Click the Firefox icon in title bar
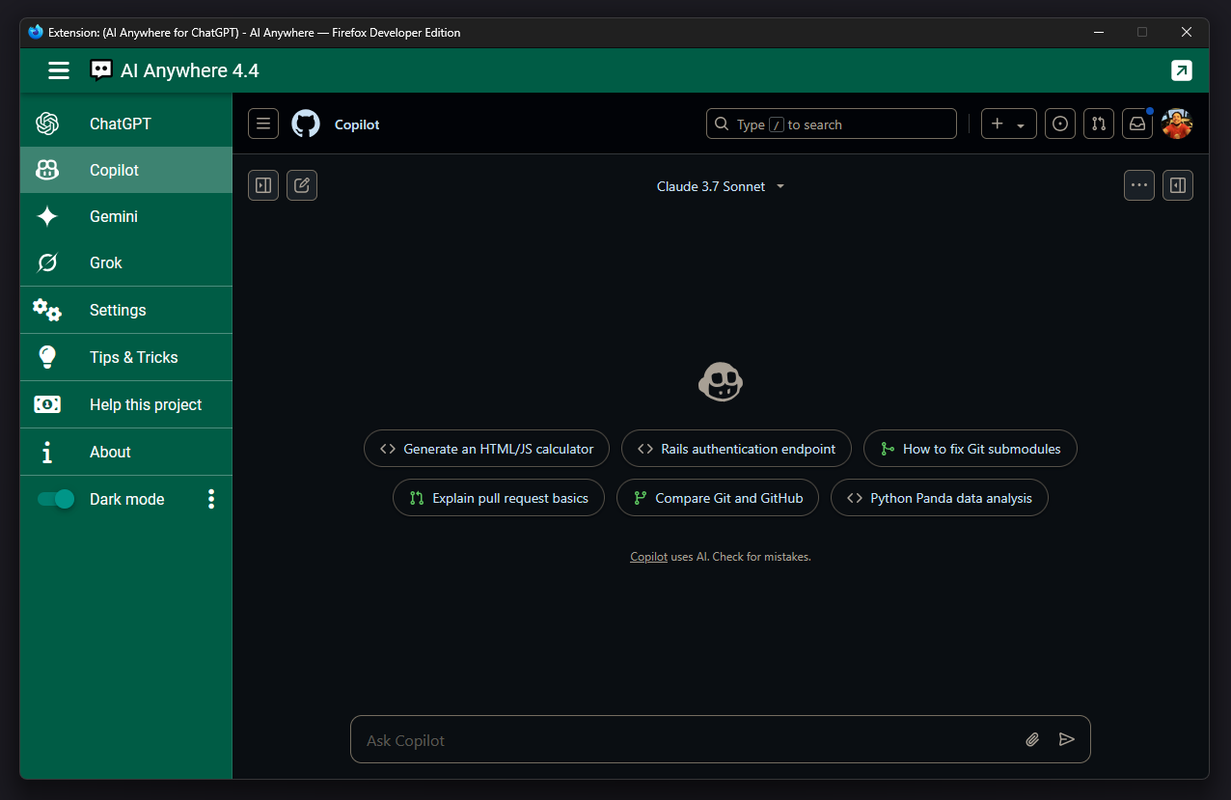Viewport: 1231px width, 800px height. coord(36,32)
